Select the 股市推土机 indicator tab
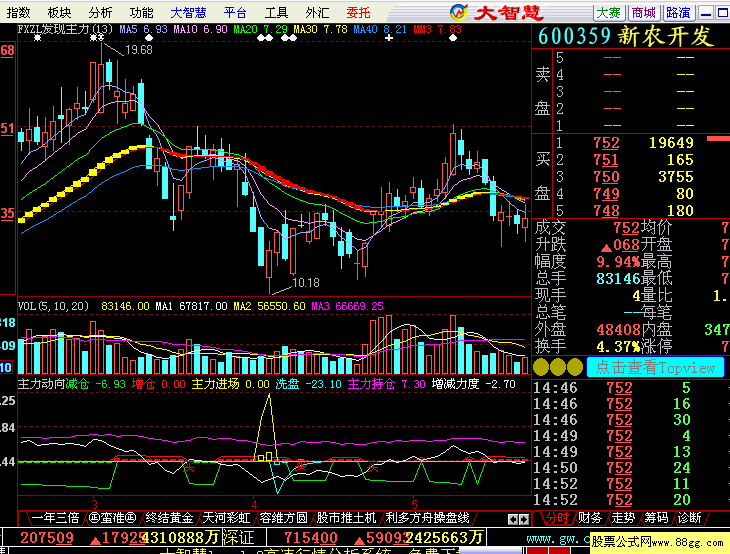This screenshot has width=730, height=554. click(x=346, y=518)
